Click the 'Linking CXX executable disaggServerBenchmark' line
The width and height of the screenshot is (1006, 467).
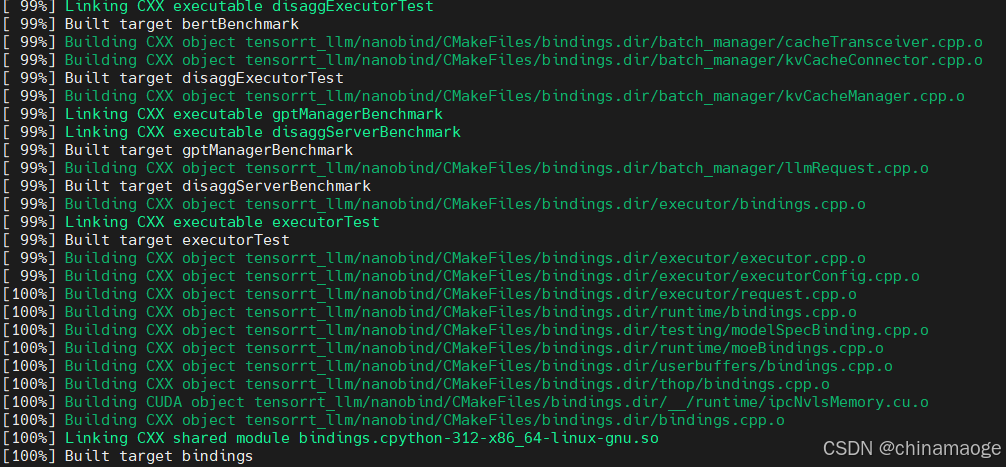tap(232, 132)
